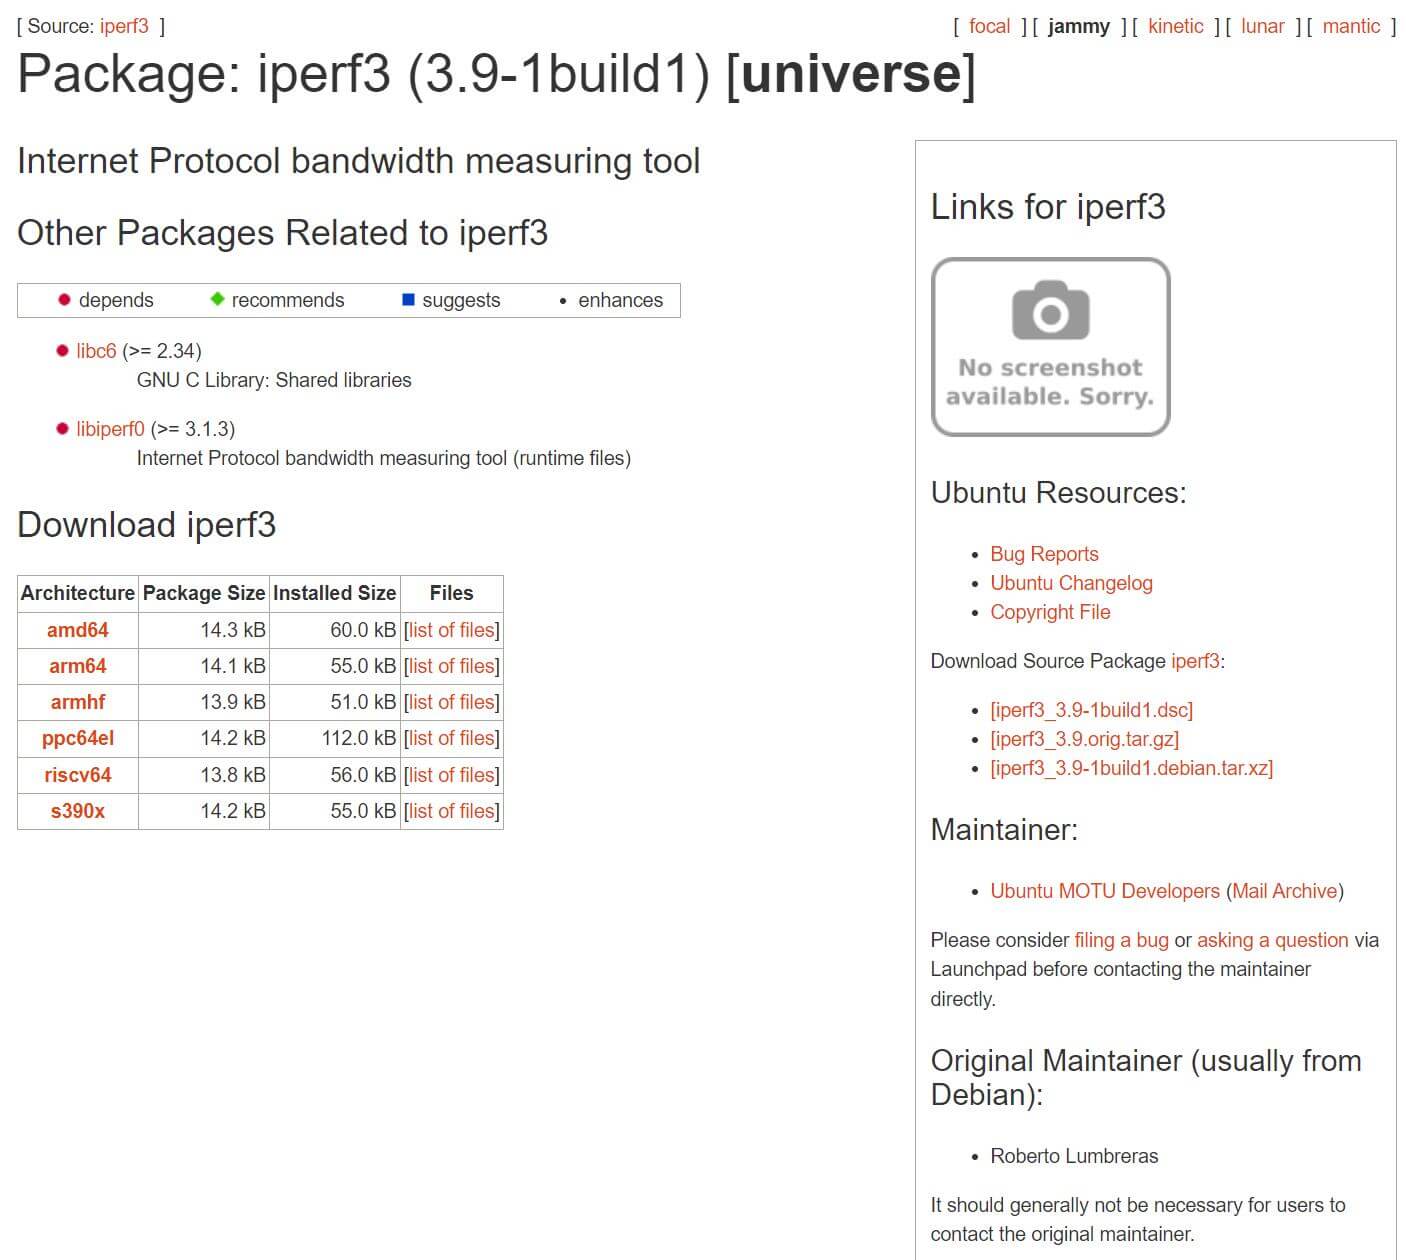
Task: Select the 'Package Size' table header
Action: pyautogui.click(x=204, y=593)
